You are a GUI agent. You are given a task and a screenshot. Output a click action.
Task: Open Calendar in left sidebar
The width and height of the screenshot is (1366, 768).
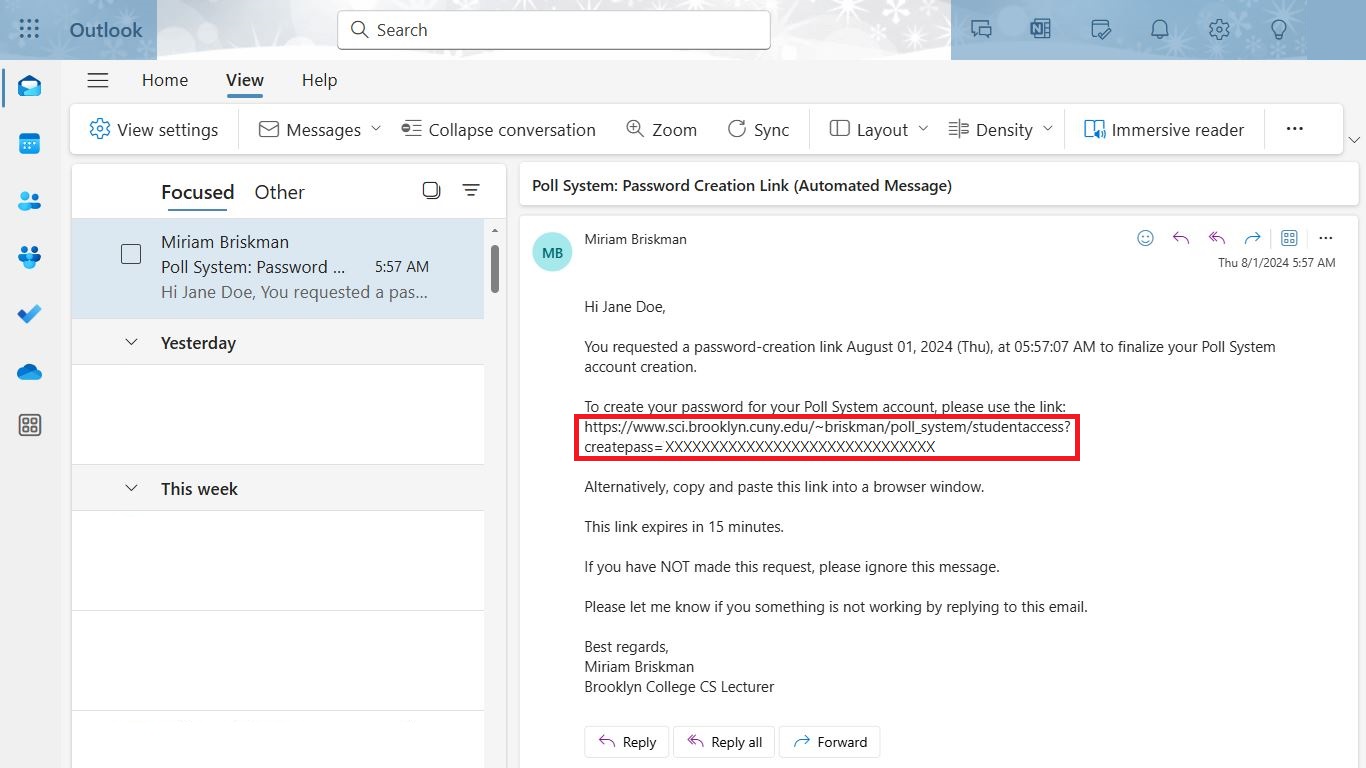coord(29,144)
